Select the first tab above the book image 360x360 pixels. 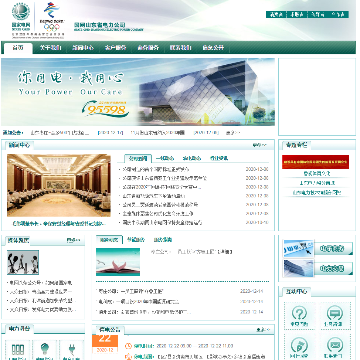[109, 240]
